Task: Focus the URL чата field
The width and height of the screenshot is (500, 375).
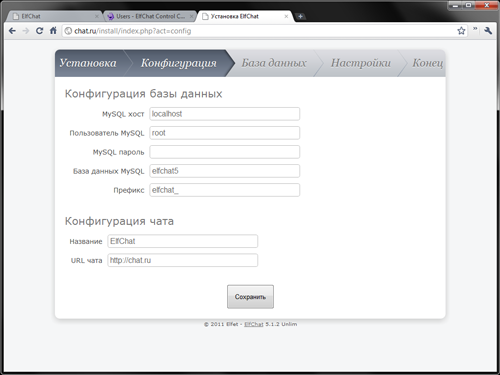Action: coord(183,260)
